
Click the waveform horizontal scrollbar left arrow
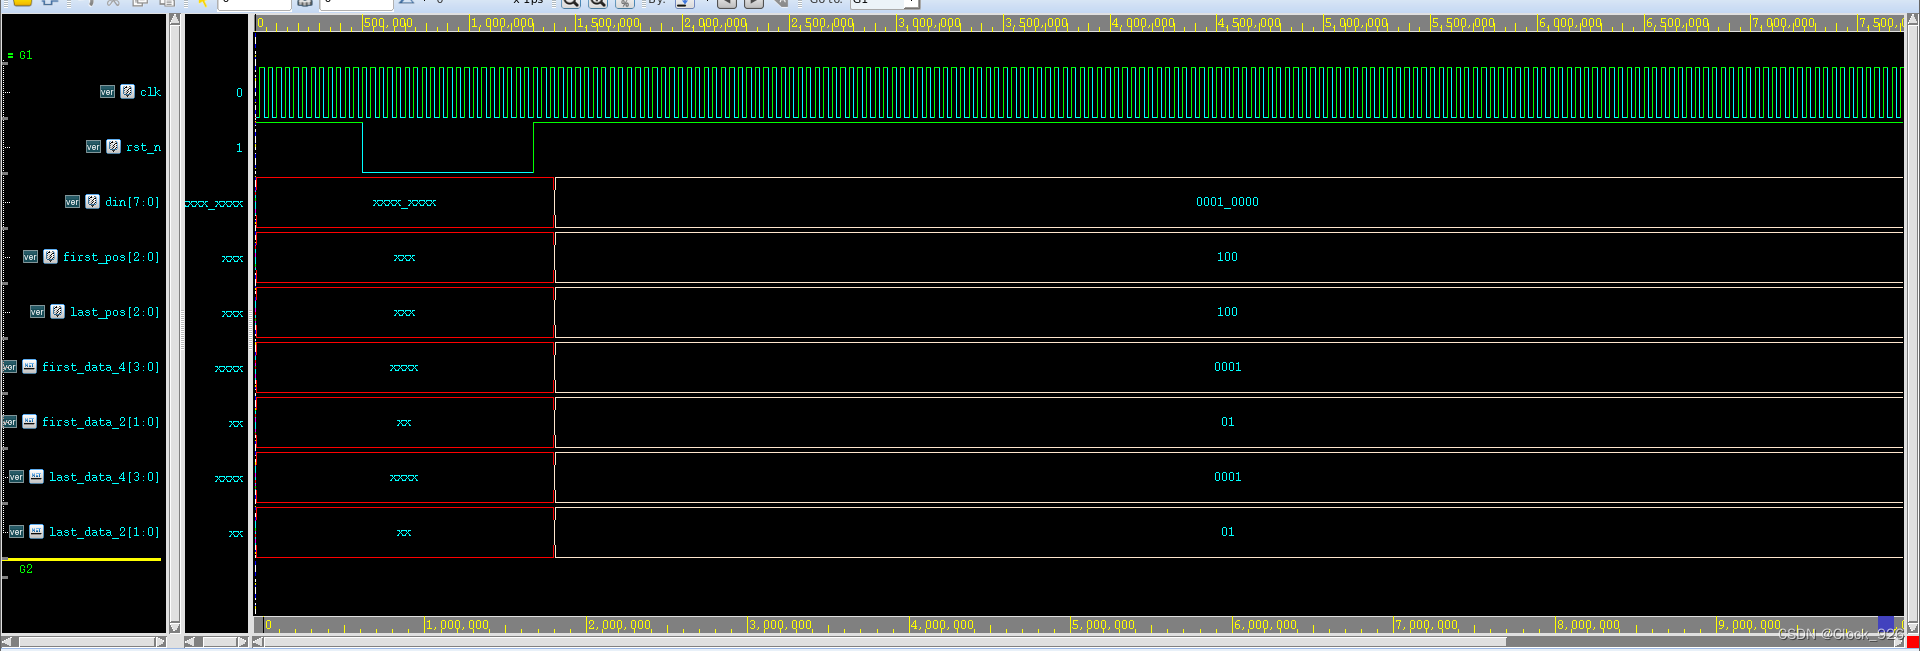(258, 642)
